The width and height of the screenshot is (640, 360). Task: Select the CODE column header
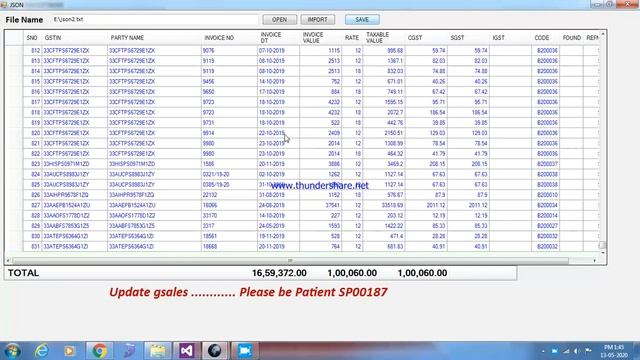click(x=545, y=38)
